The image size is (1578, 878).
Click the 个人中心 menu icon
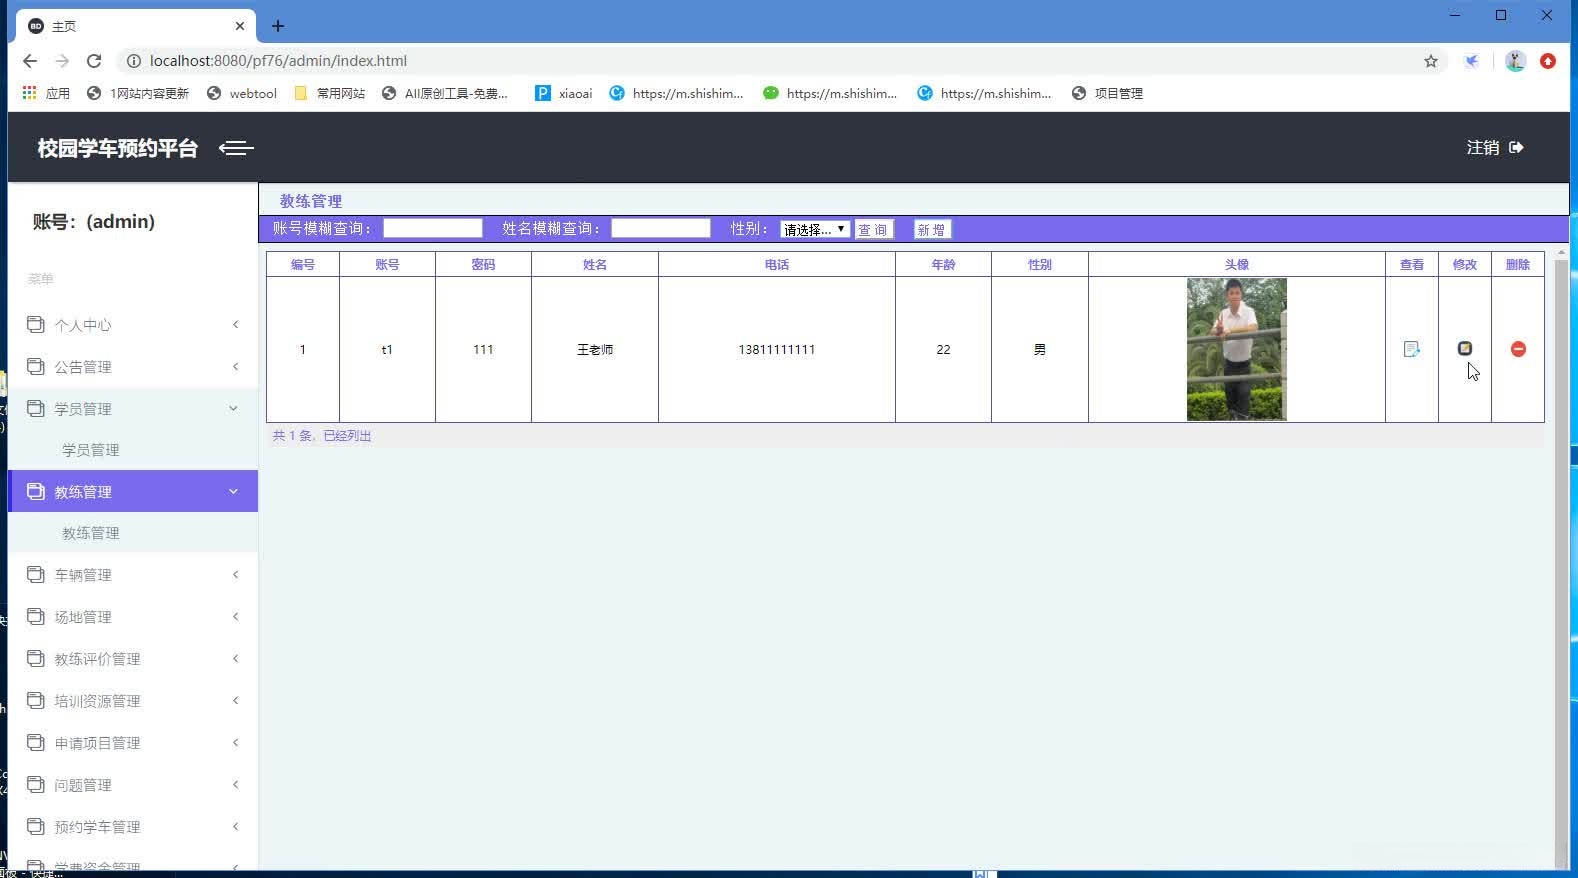point(36,324)
